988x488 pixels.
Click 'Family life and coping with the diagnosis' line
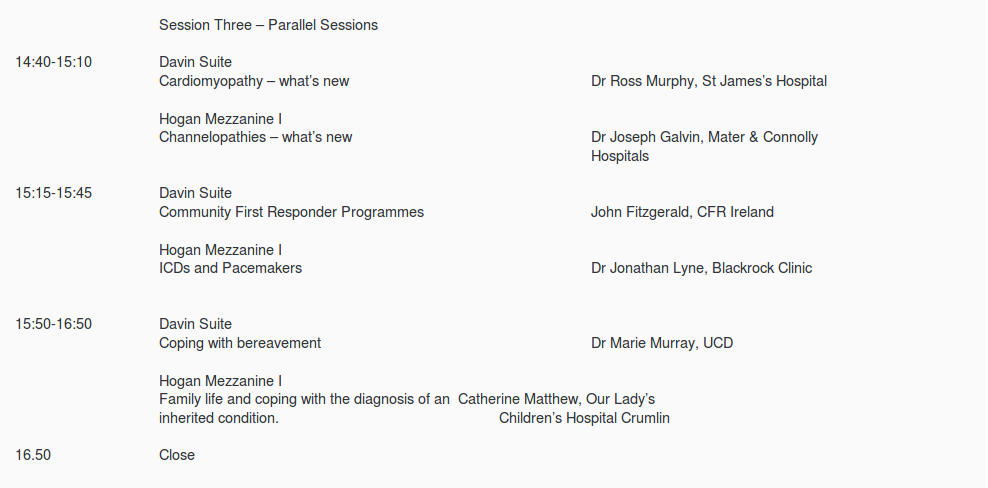pyautogui.click(x=304, y=399)
